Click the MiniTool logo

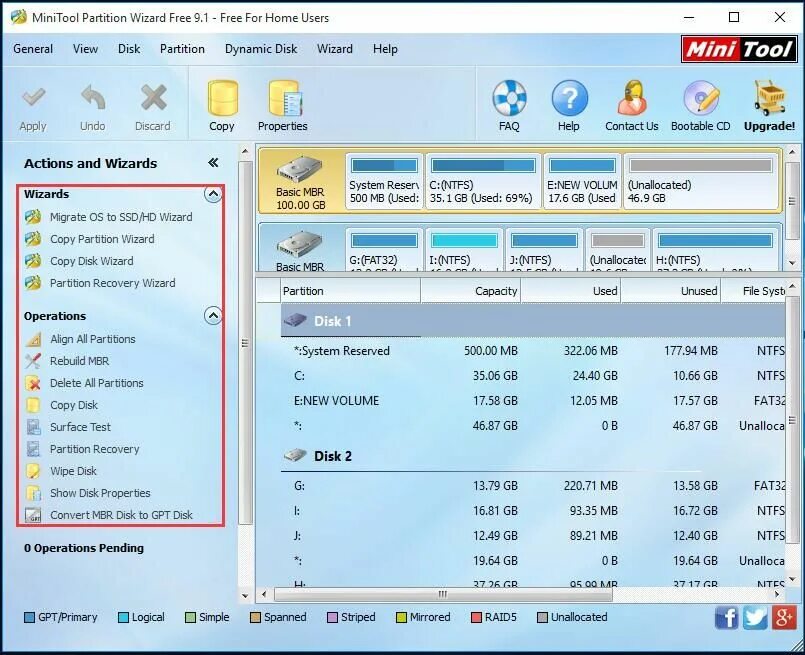[x=739, y=49]
